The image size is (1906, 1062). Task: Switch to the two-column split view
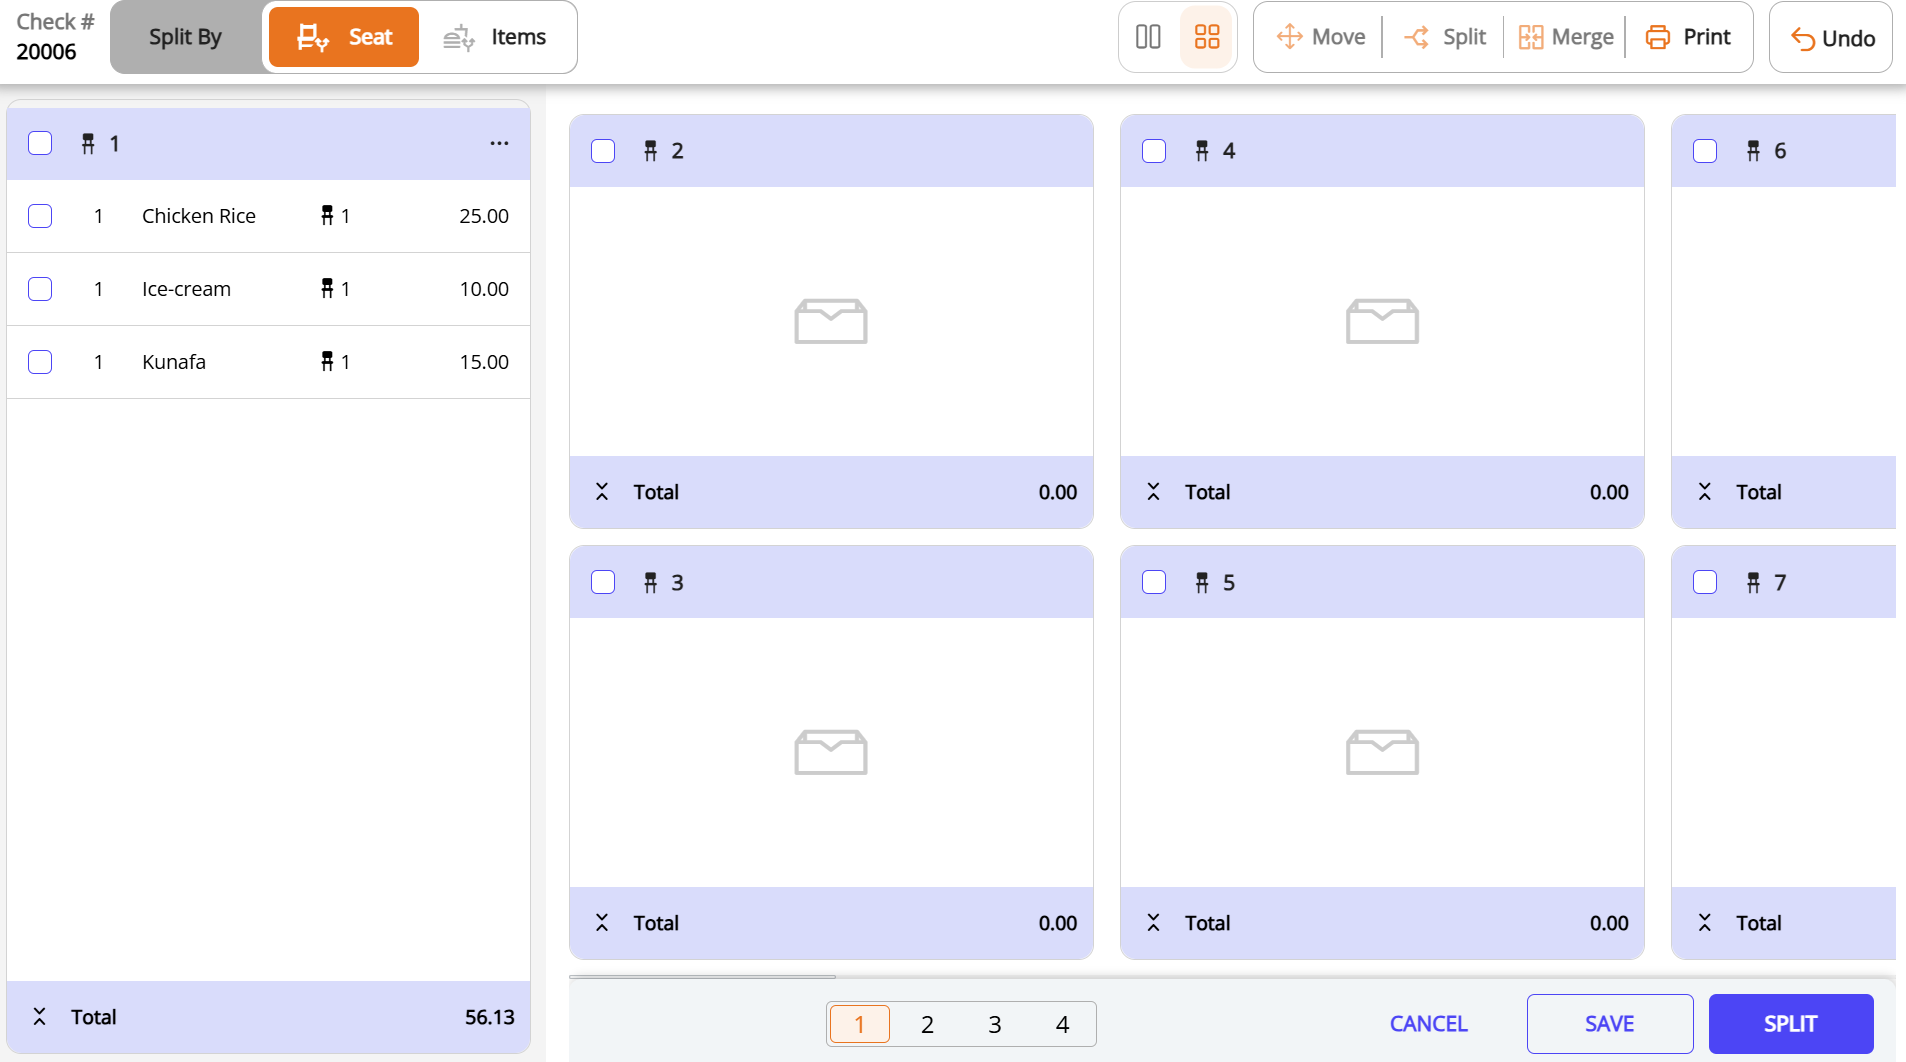click(x=1147, y=36)
